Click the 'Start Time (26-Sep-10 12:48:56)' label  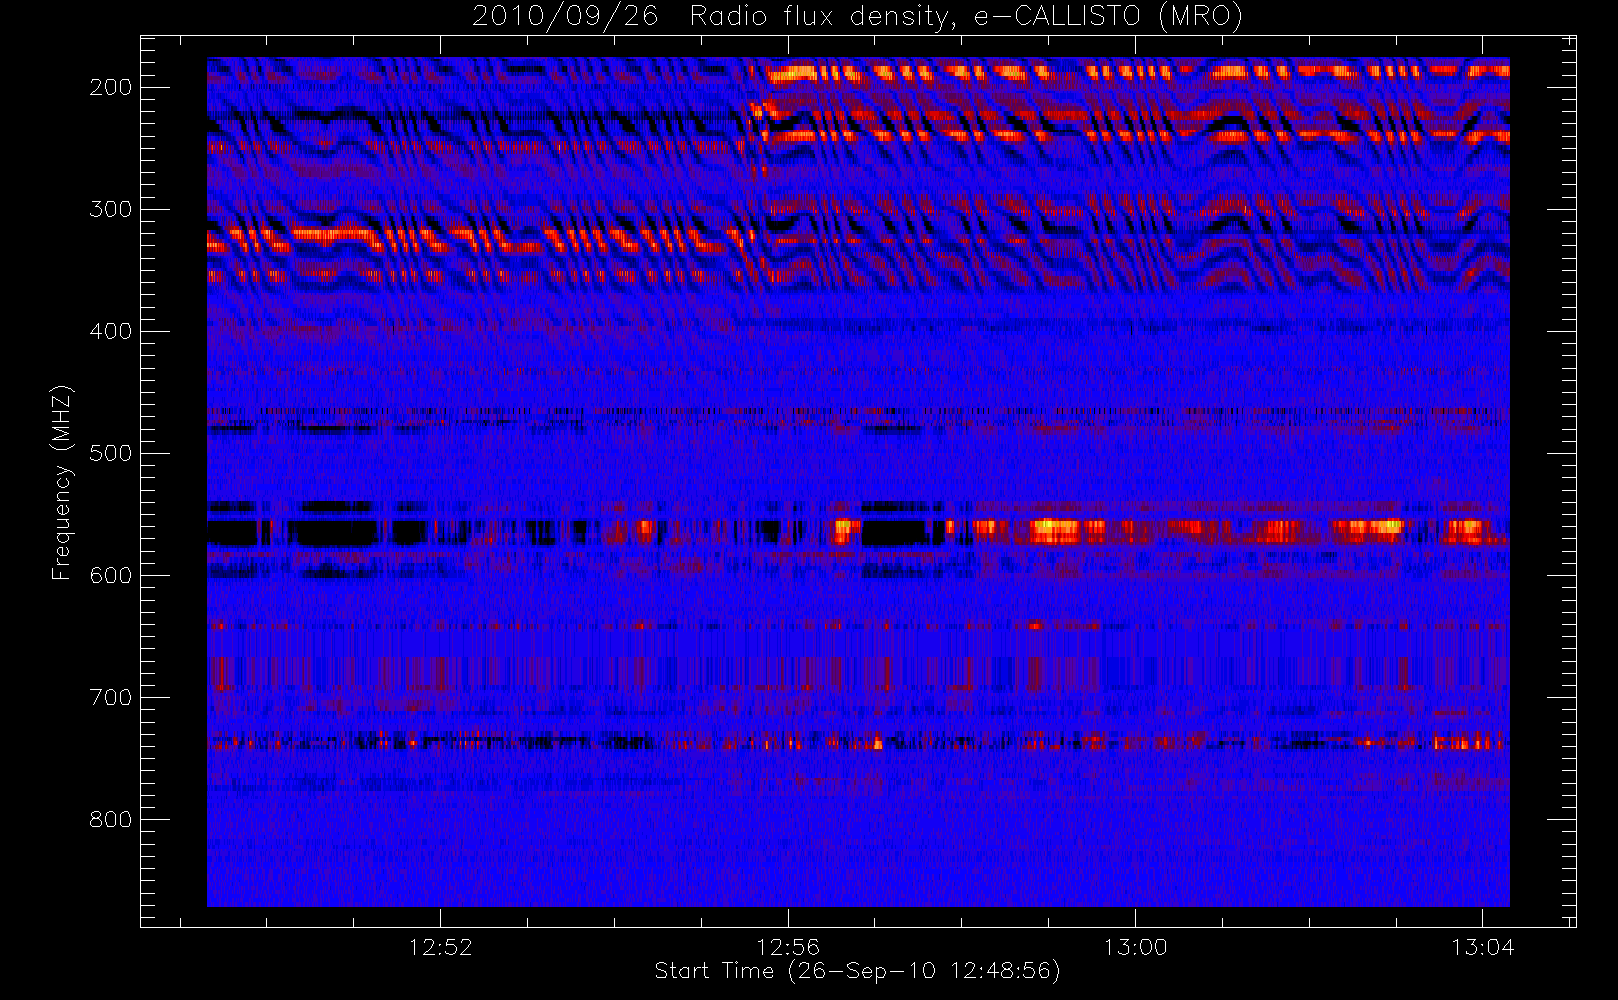tap(857, 971)
